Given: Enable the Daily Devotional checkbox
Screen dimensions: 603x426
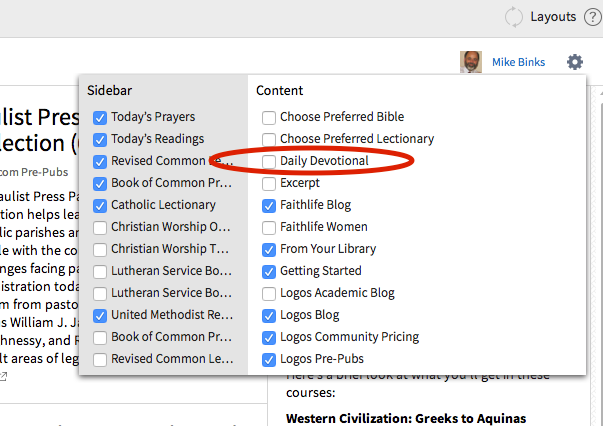Looking at the screenshot, I should (x=269, y=161).
